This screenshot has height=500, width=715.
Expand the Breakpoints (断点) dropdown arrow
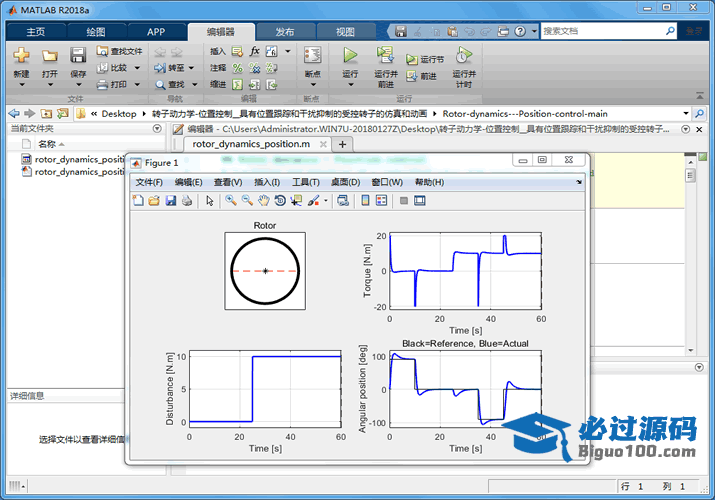(313, 85)
